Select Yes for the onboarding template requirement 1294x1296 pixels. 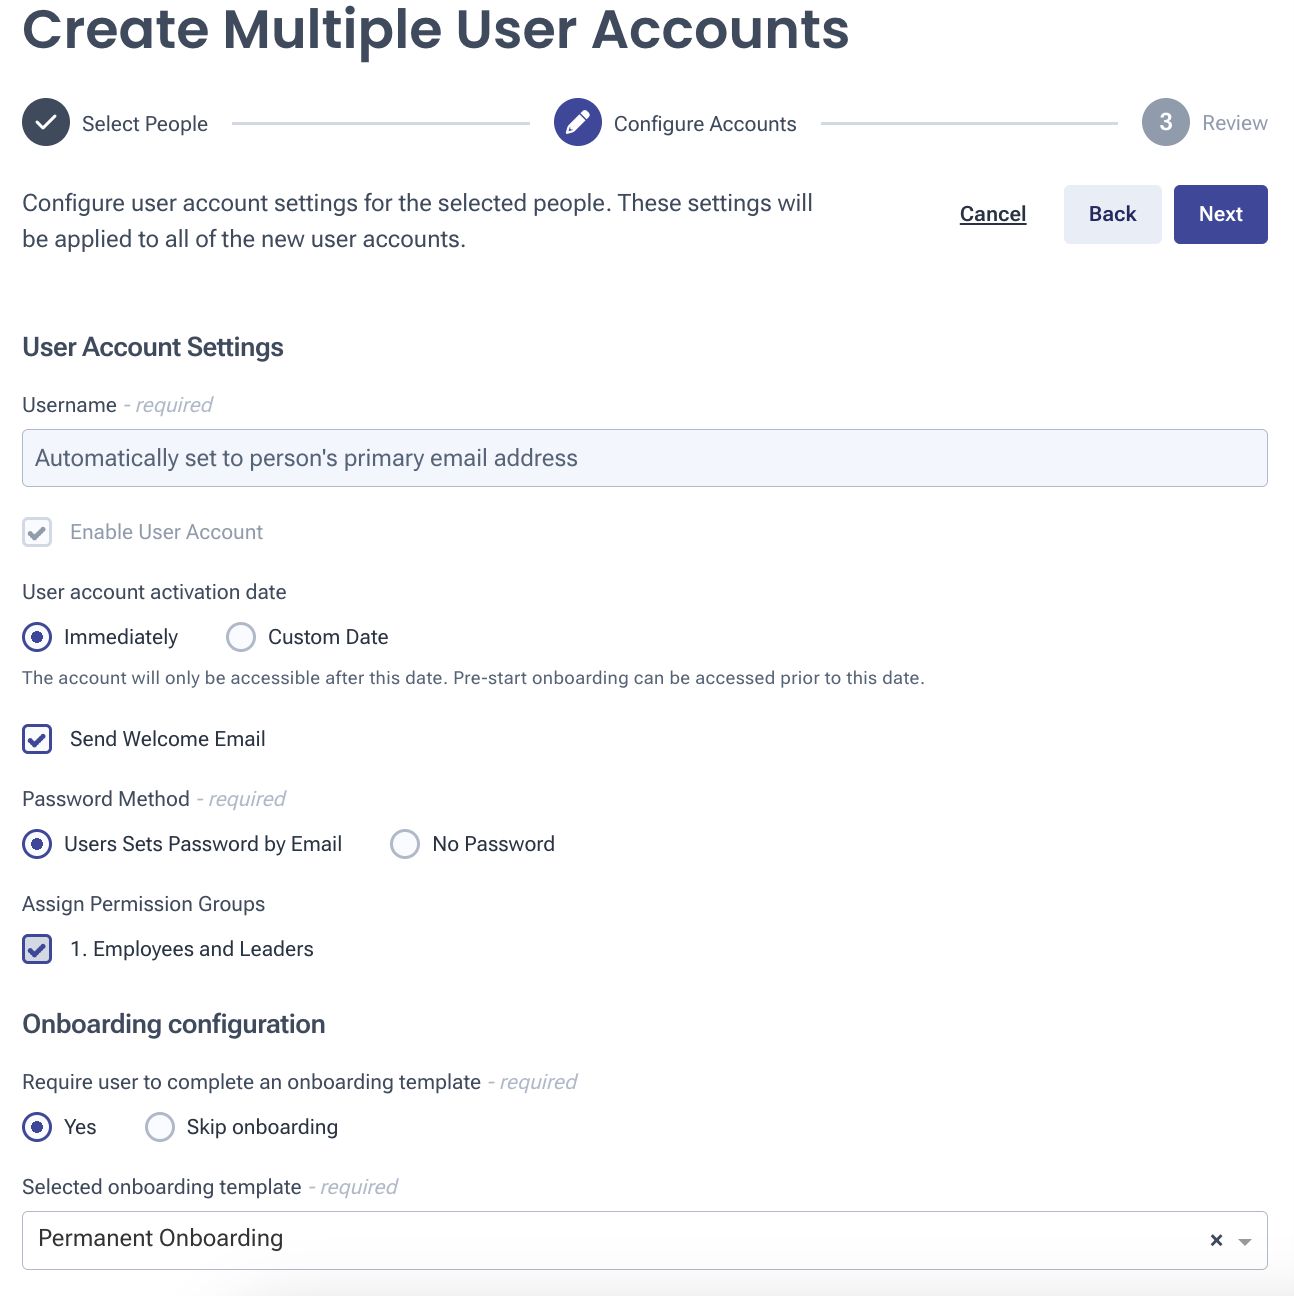click(37, 1127)
